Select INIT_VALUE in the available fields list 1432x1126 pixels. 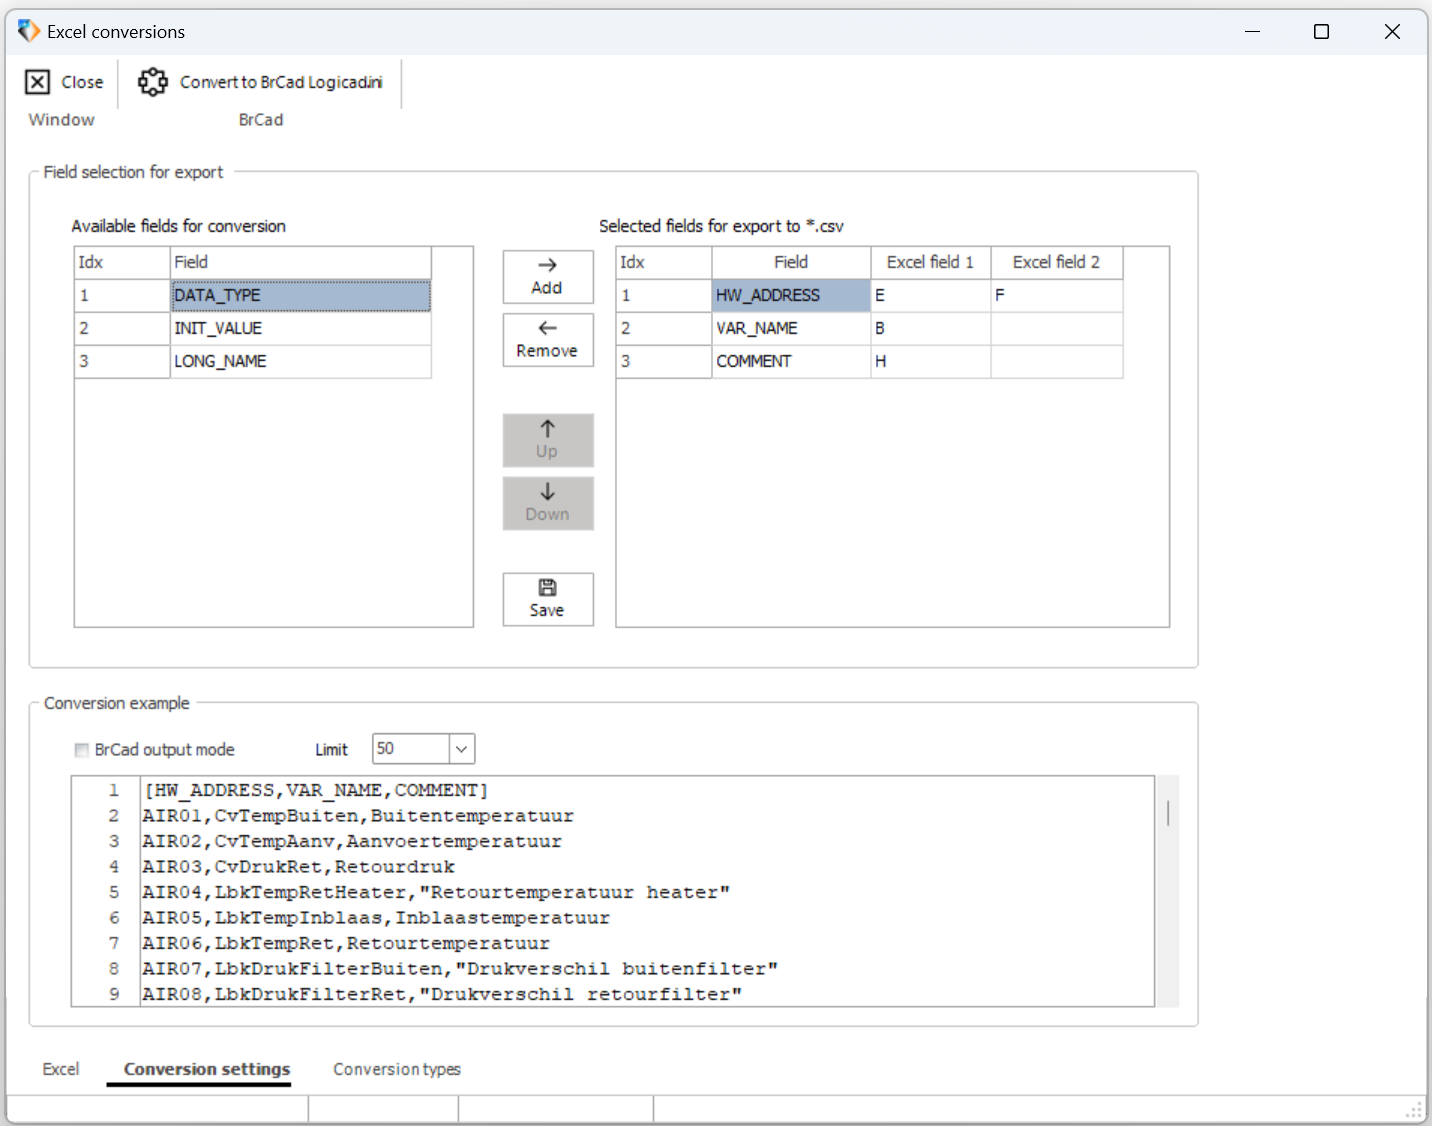click(x=300, y=328)
